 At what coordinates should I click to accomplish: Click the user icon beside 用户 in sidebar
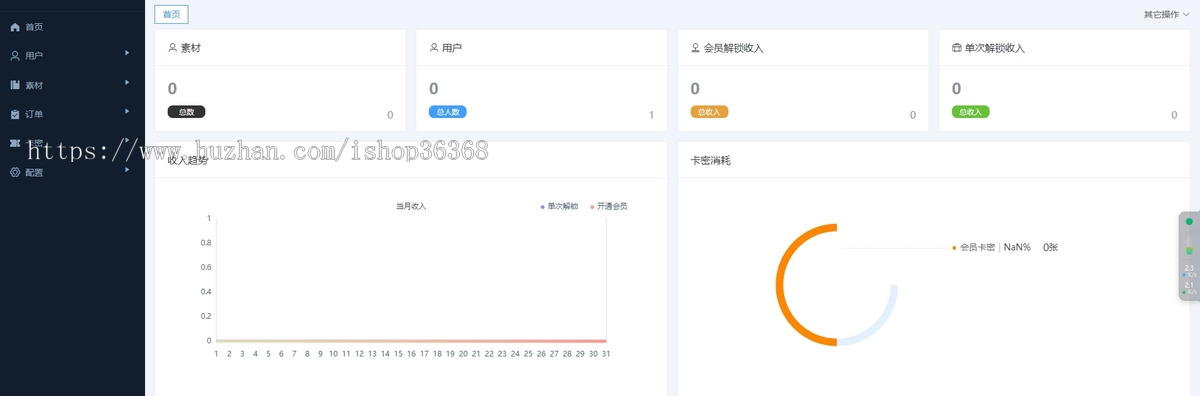pos(15,56)
